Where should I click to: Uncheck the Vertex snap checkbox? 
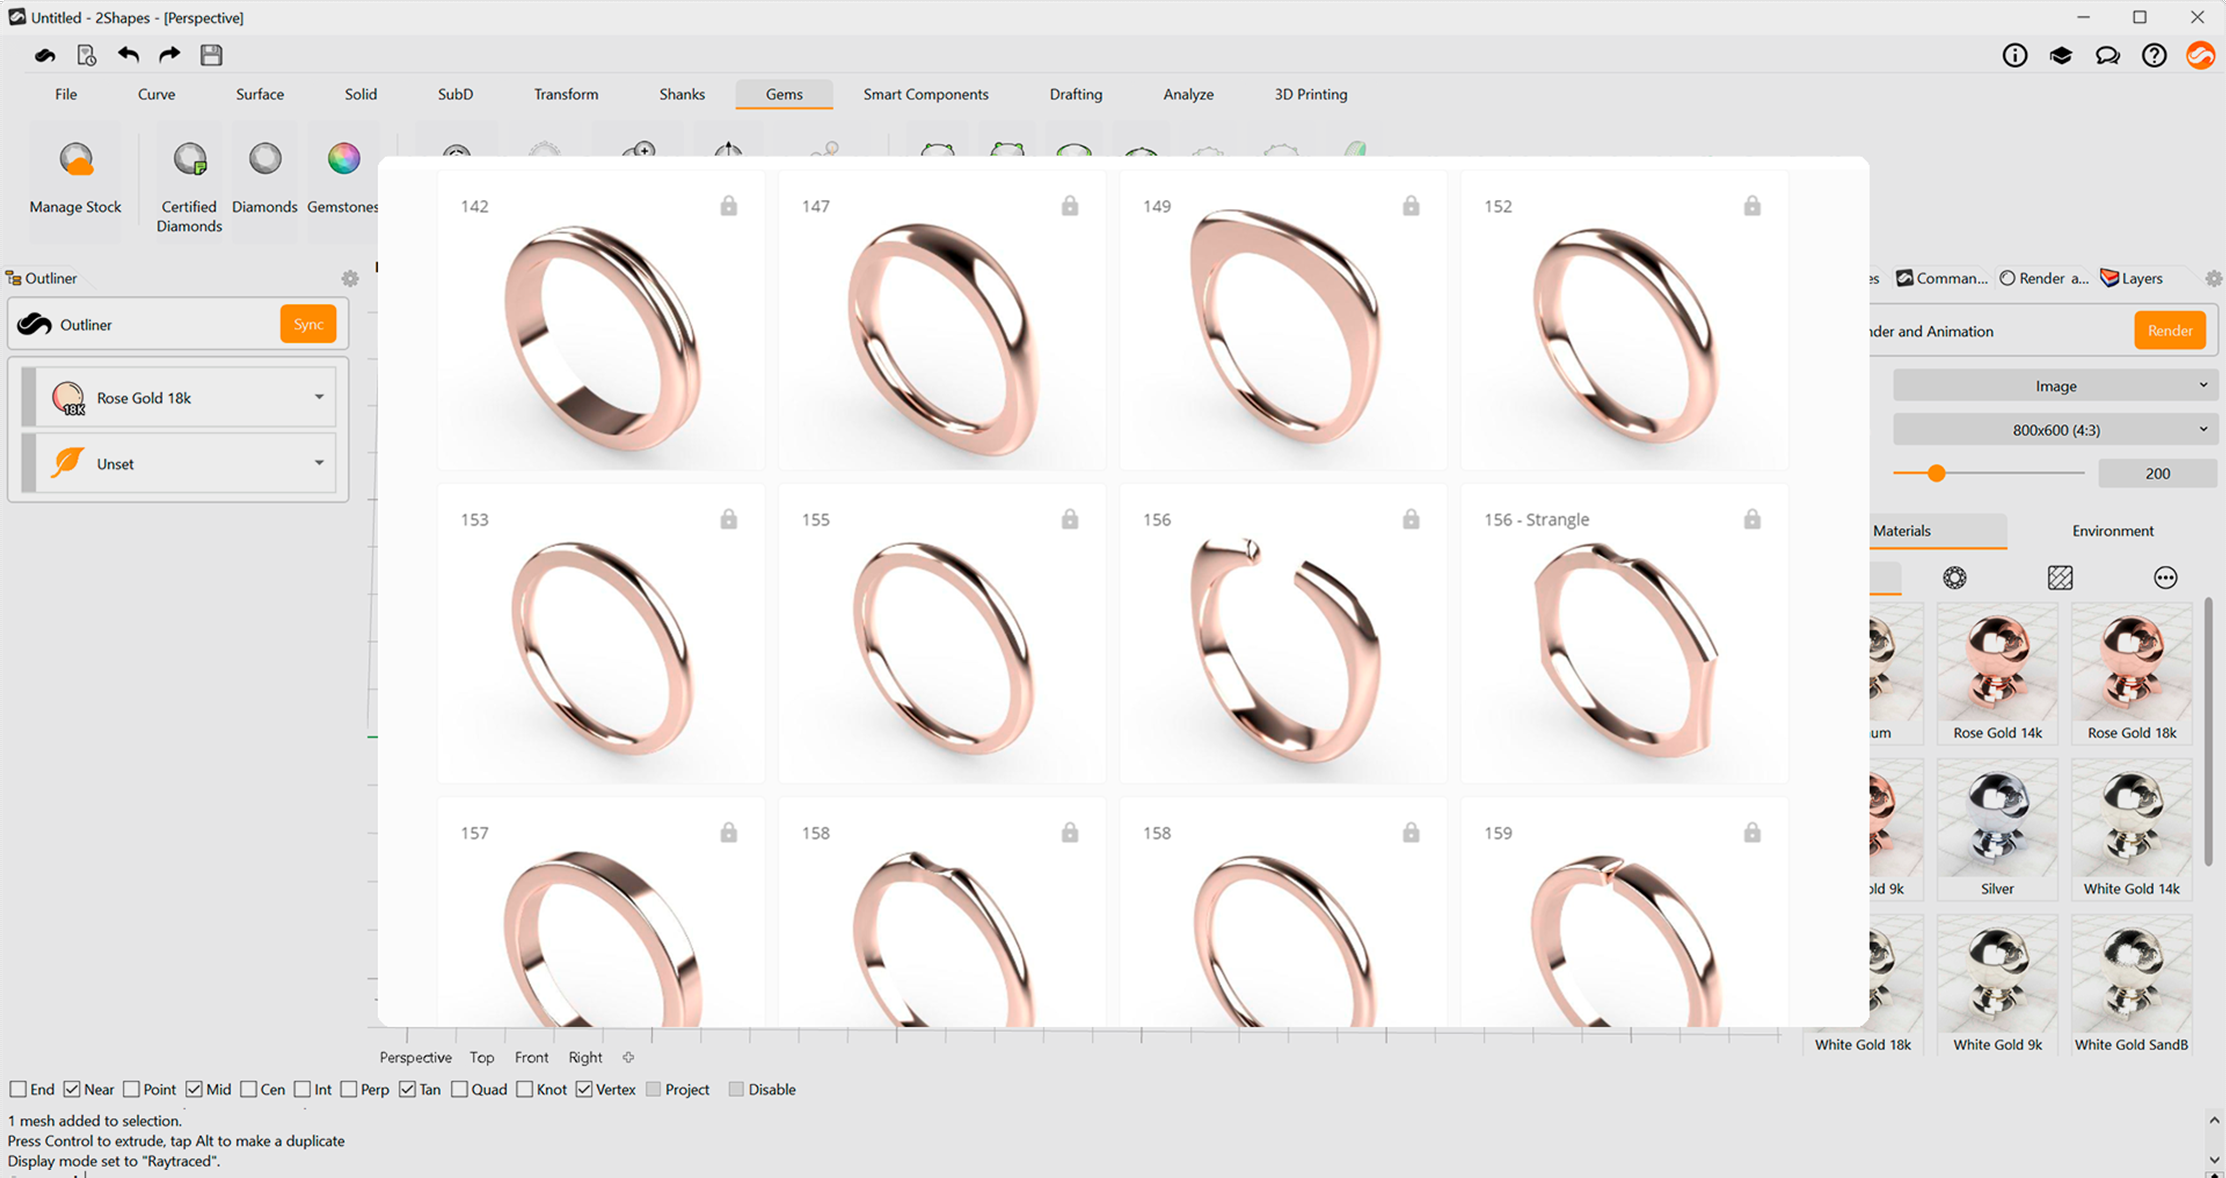584,1089
